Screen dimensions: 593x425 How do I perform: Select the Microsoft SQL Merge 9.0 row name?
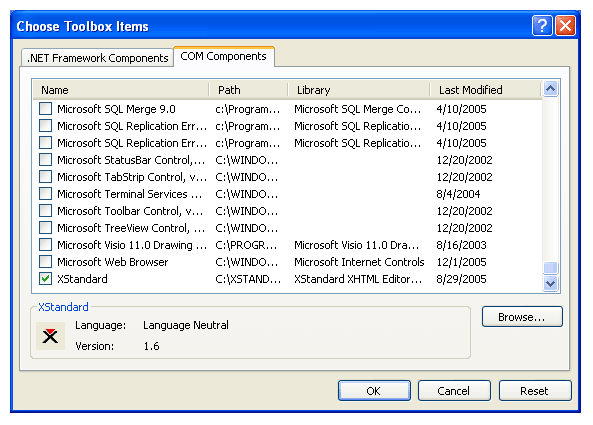click(116, 109)
